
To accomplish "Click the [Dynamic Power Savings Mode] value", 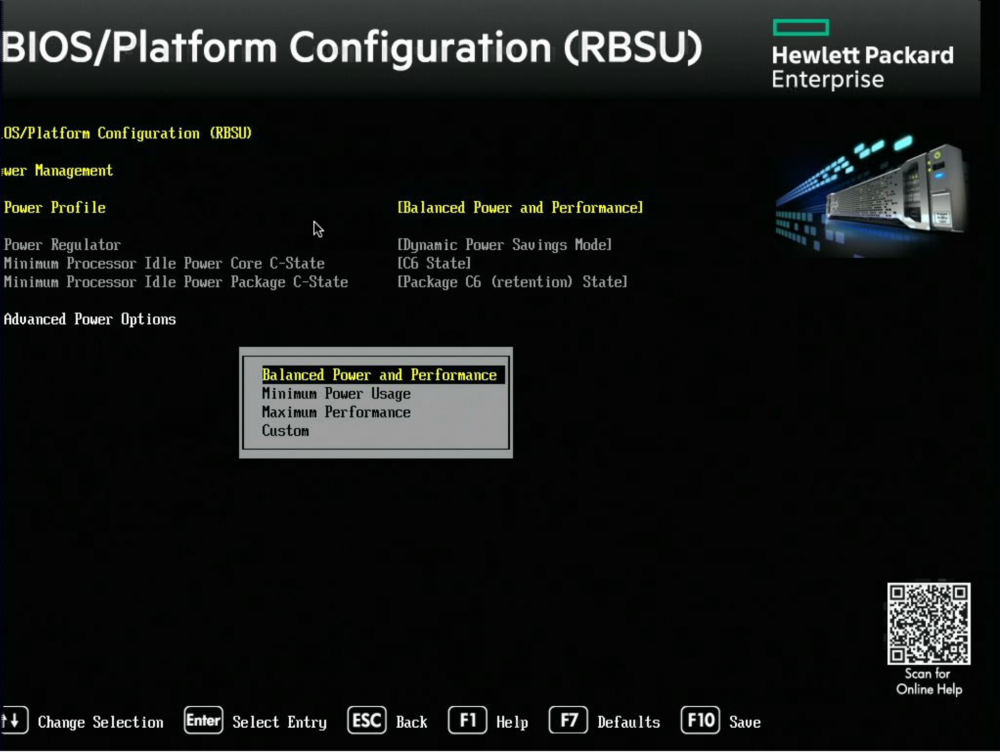I will (504, 245).
